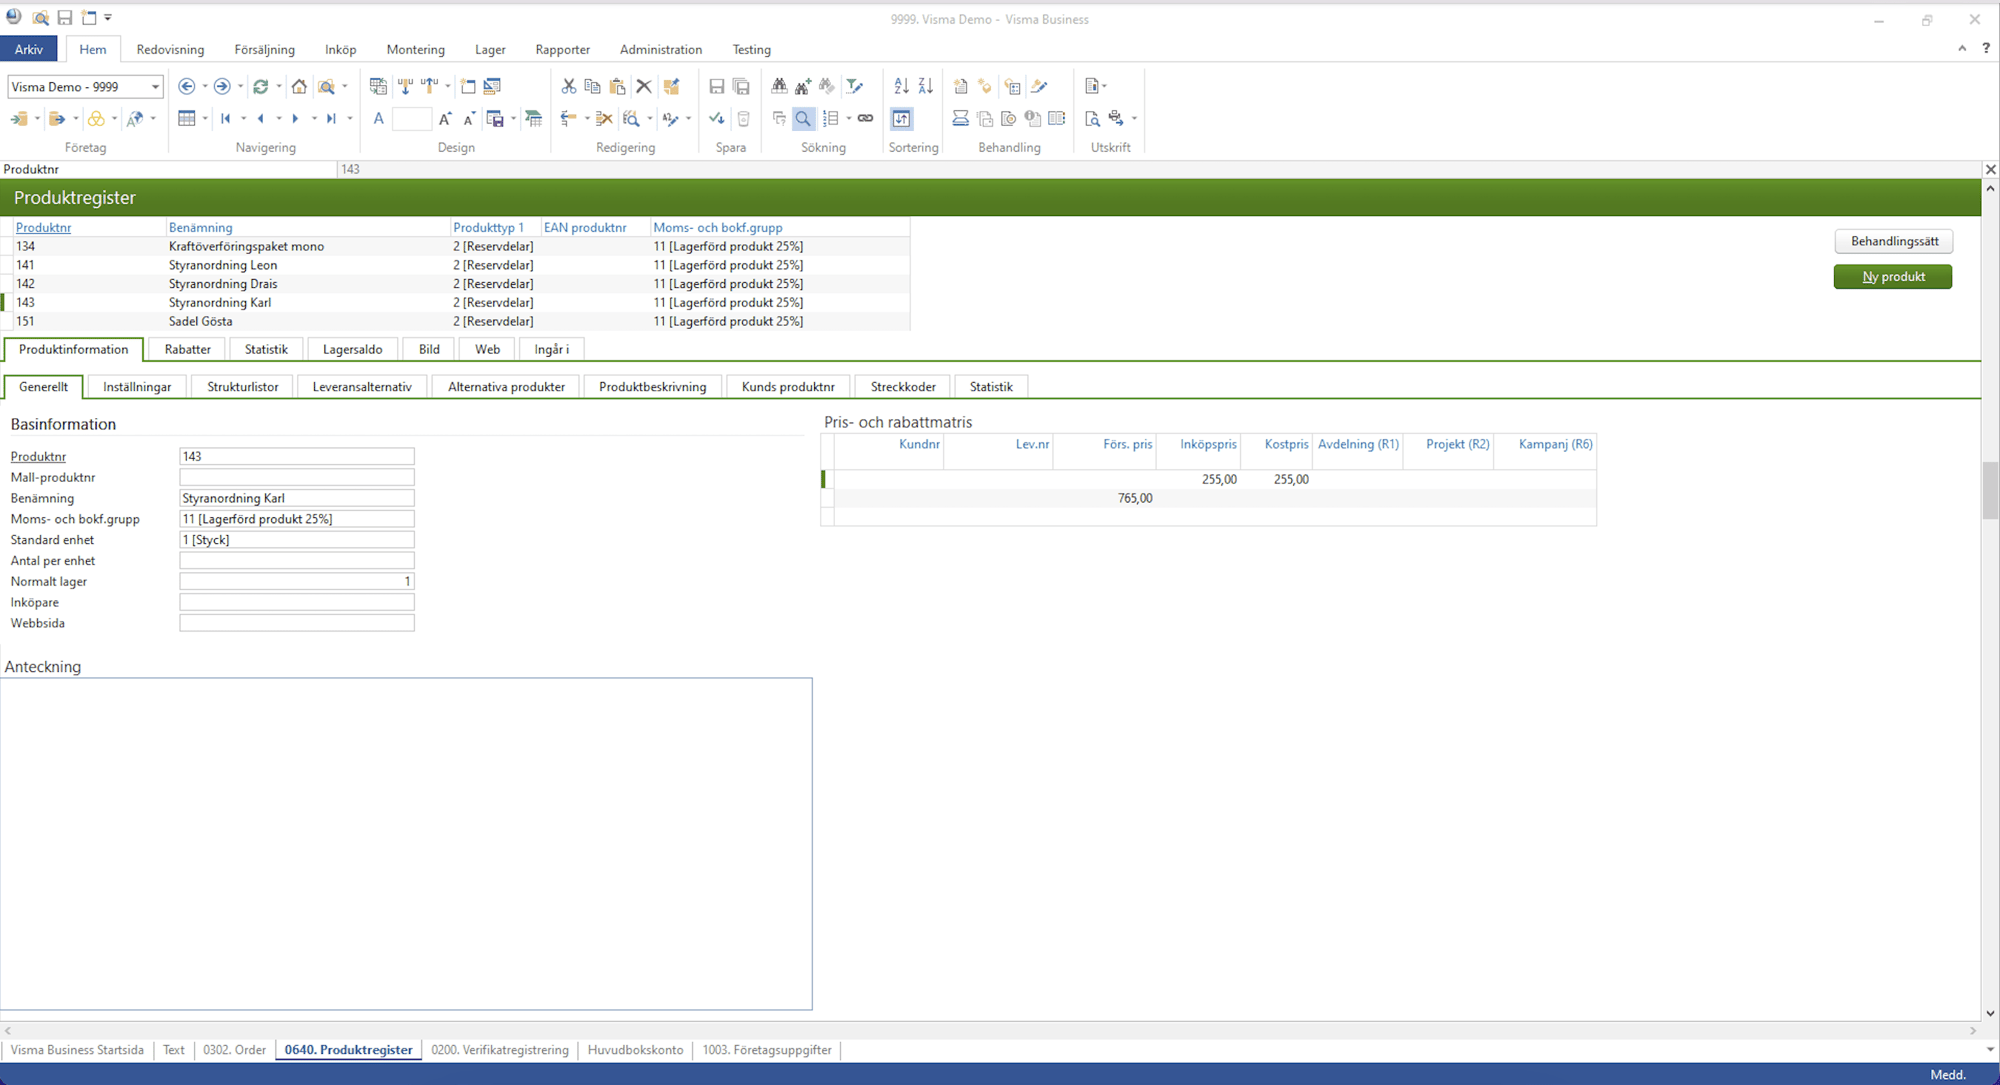Switch to the Inställningar sub-tab
This screenshot has width=2000, height=1085.
coord(137,387)
